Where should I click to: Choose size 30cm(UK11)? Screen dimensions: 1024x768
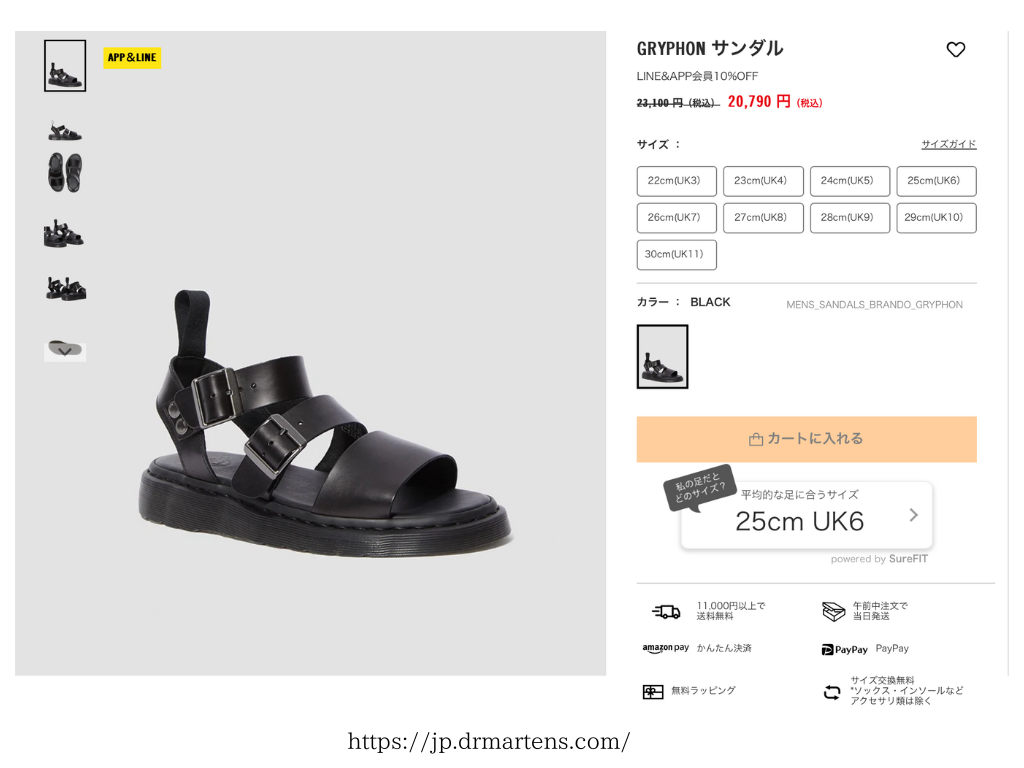coord(677,255)
